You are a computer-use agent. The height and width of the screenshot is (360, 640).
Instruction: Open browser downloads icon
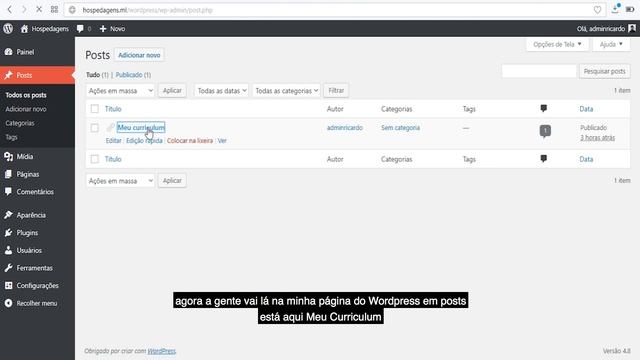pyautogui.click(x=615, y=9)
